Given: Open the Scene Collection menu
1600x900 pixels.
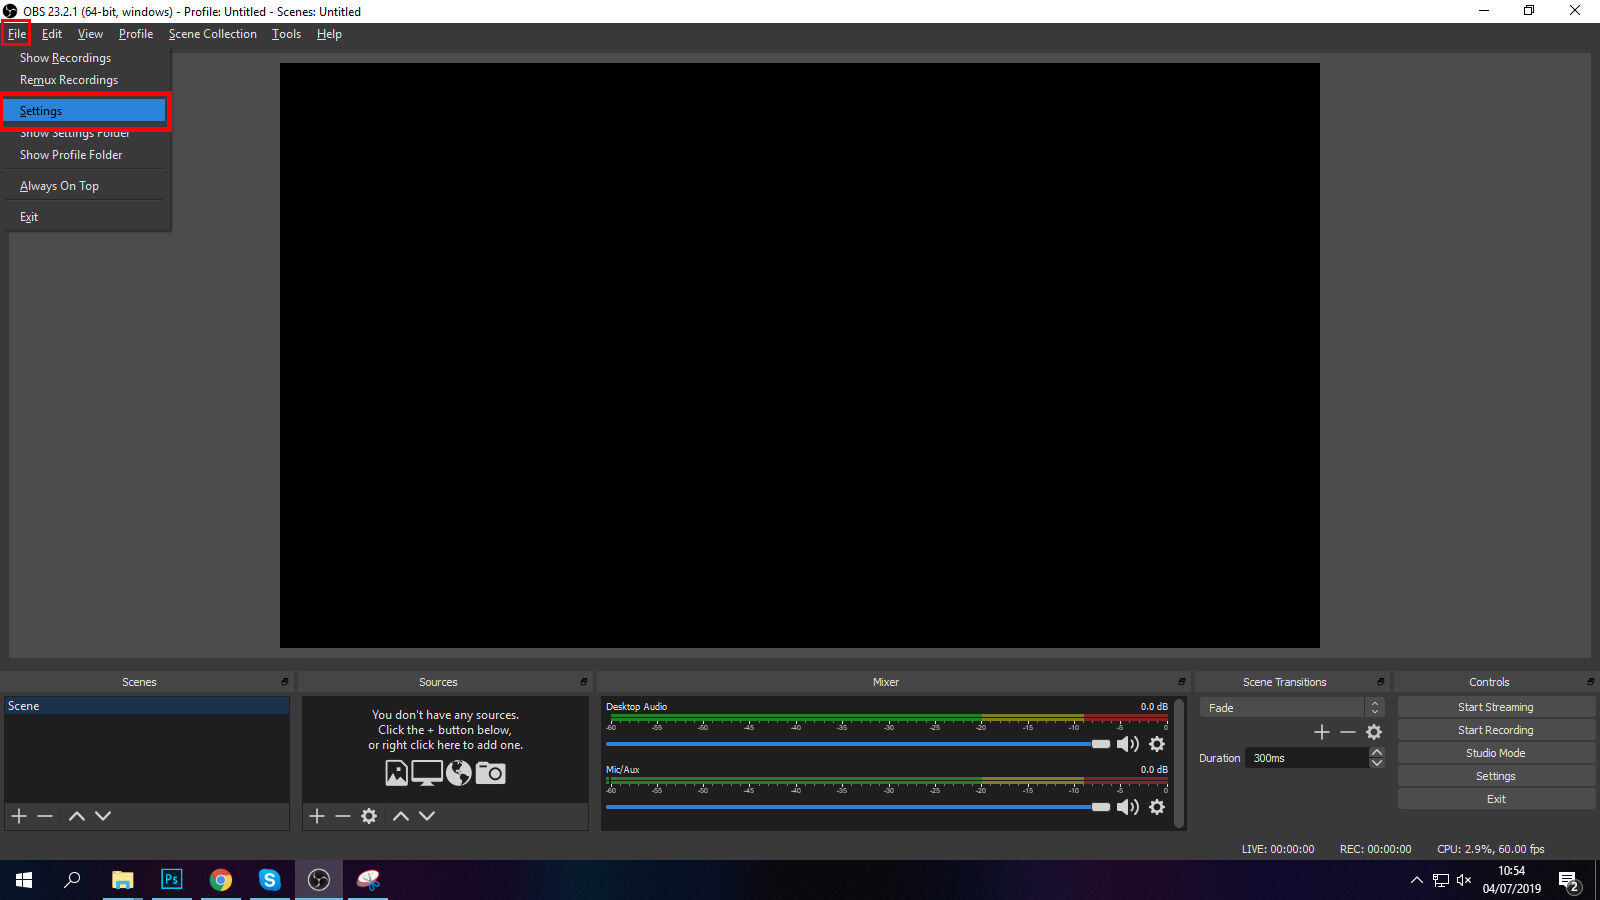Looking at the screenshot, I should point(212,34).
